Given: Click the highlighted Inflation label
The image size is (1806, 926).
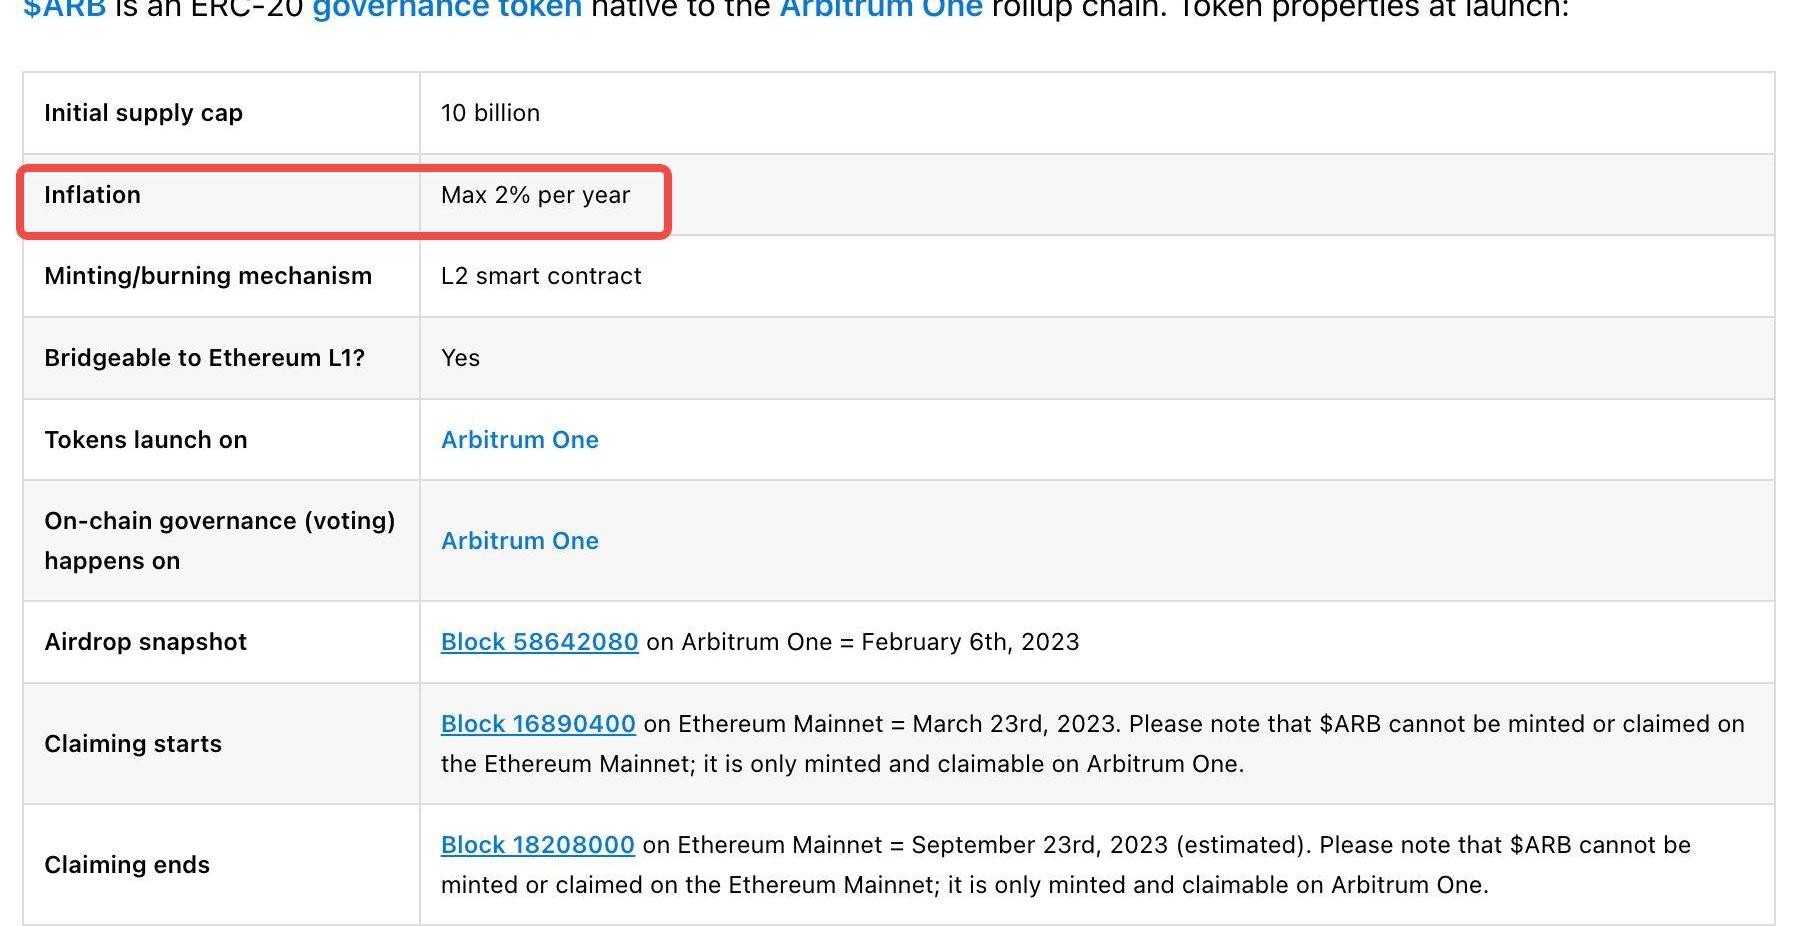Looking at the screenshot, I should (92, 195).
